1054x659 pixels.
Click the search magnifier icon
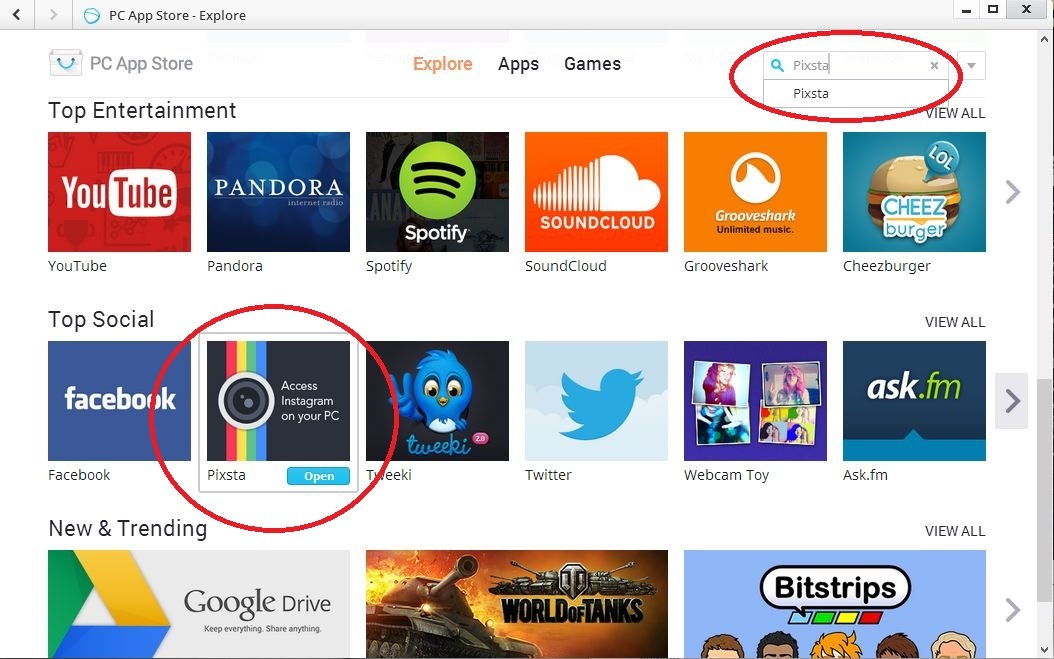coord(777,65)
